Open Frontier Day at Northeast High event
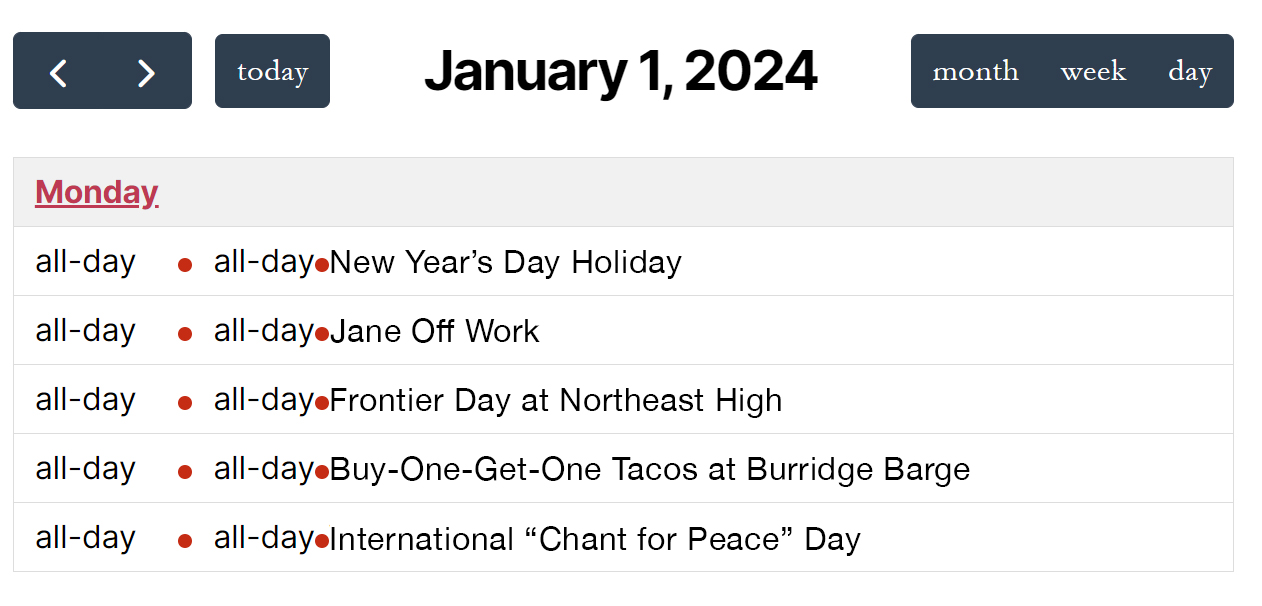The image size is (1262, 606). 555,401
